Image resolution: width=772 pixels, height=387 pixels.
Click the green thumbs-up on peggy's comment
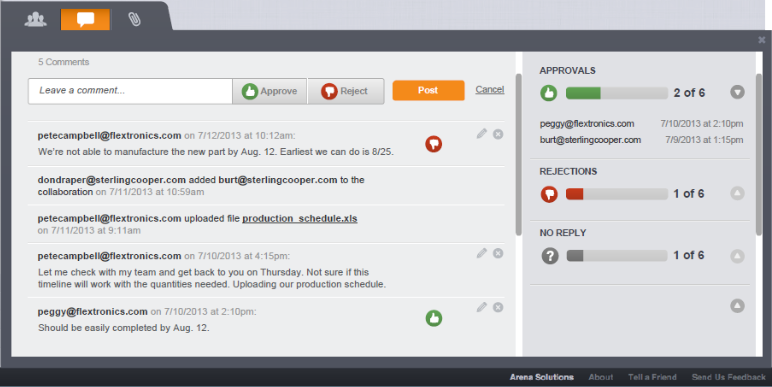[x=434, y=318]
